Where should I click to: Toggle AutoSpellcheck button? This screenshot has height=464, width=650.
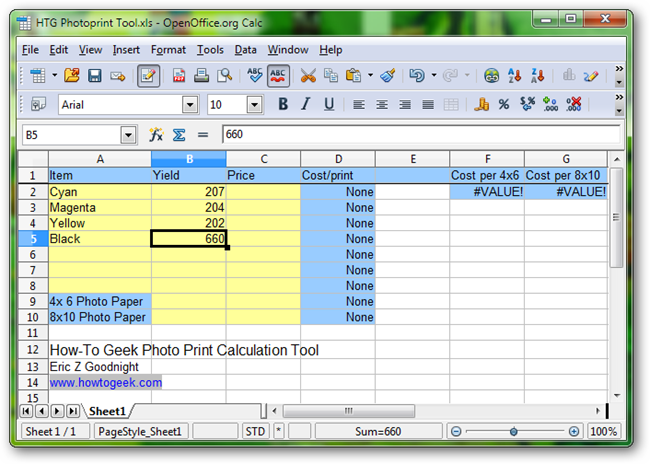(x=277, y=75)
